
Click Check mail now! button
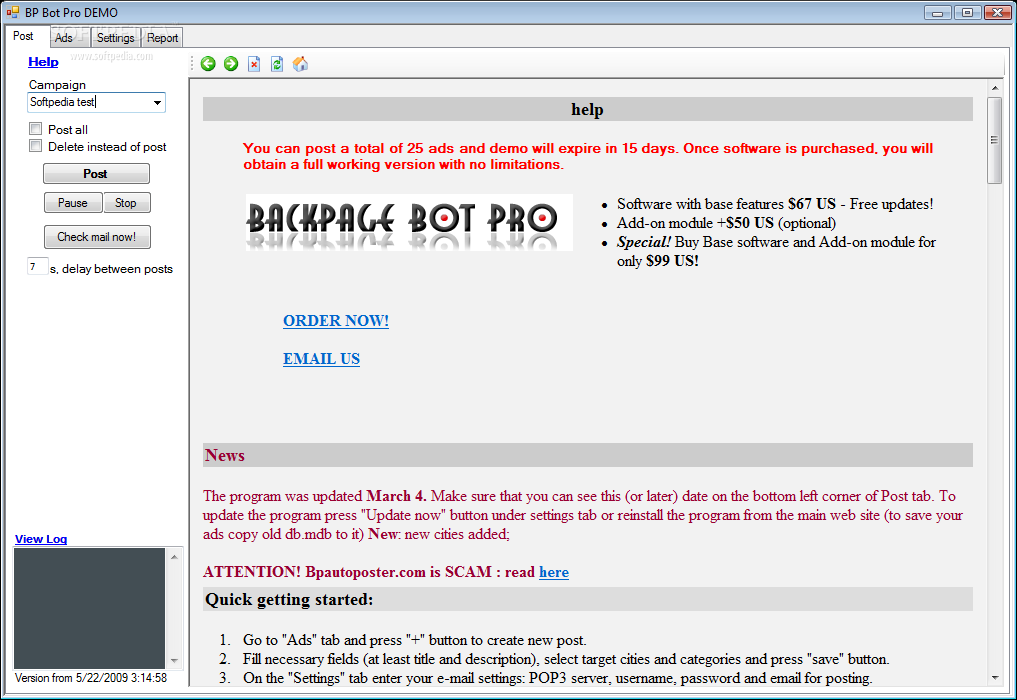(x=97, y=237)
